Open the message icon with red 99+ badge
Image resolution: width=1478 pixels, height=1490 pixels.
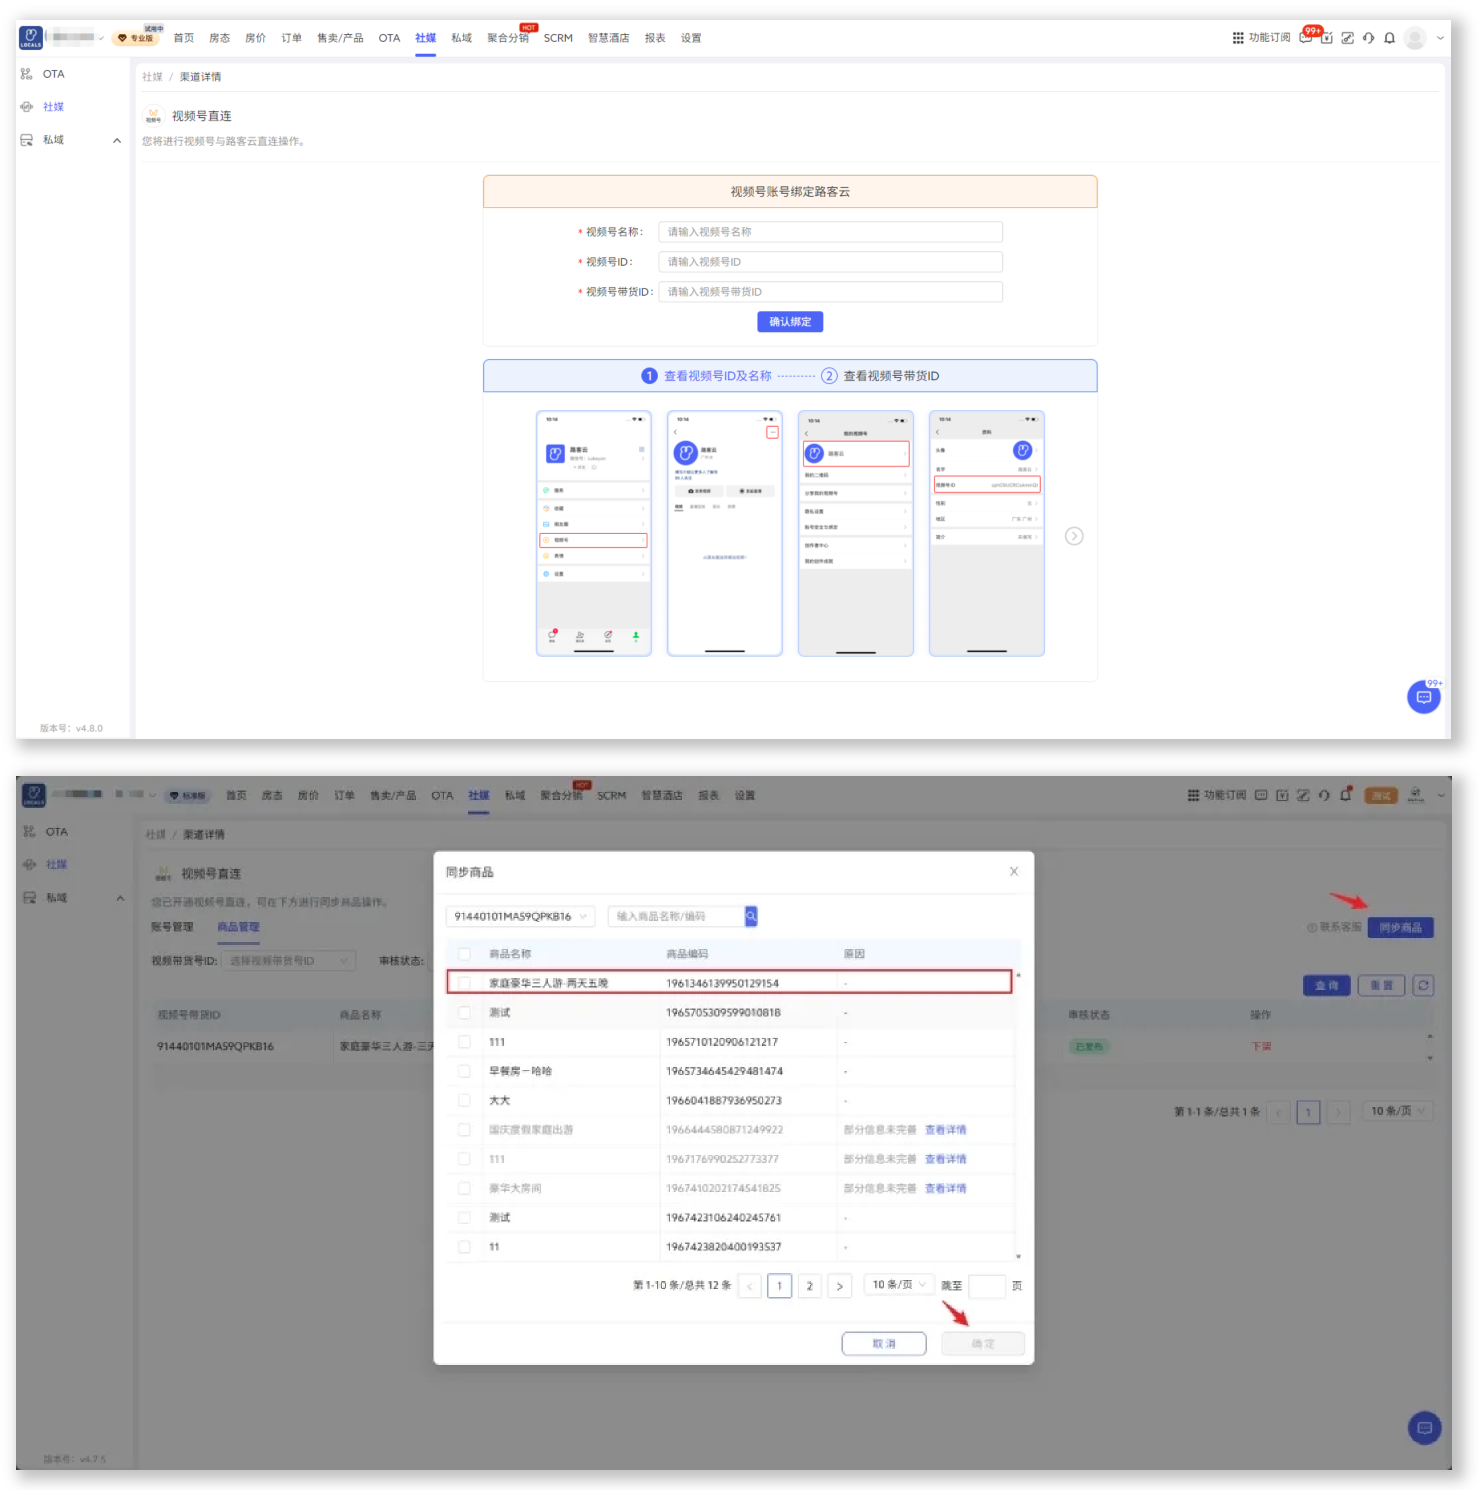tap(1306, 38)
